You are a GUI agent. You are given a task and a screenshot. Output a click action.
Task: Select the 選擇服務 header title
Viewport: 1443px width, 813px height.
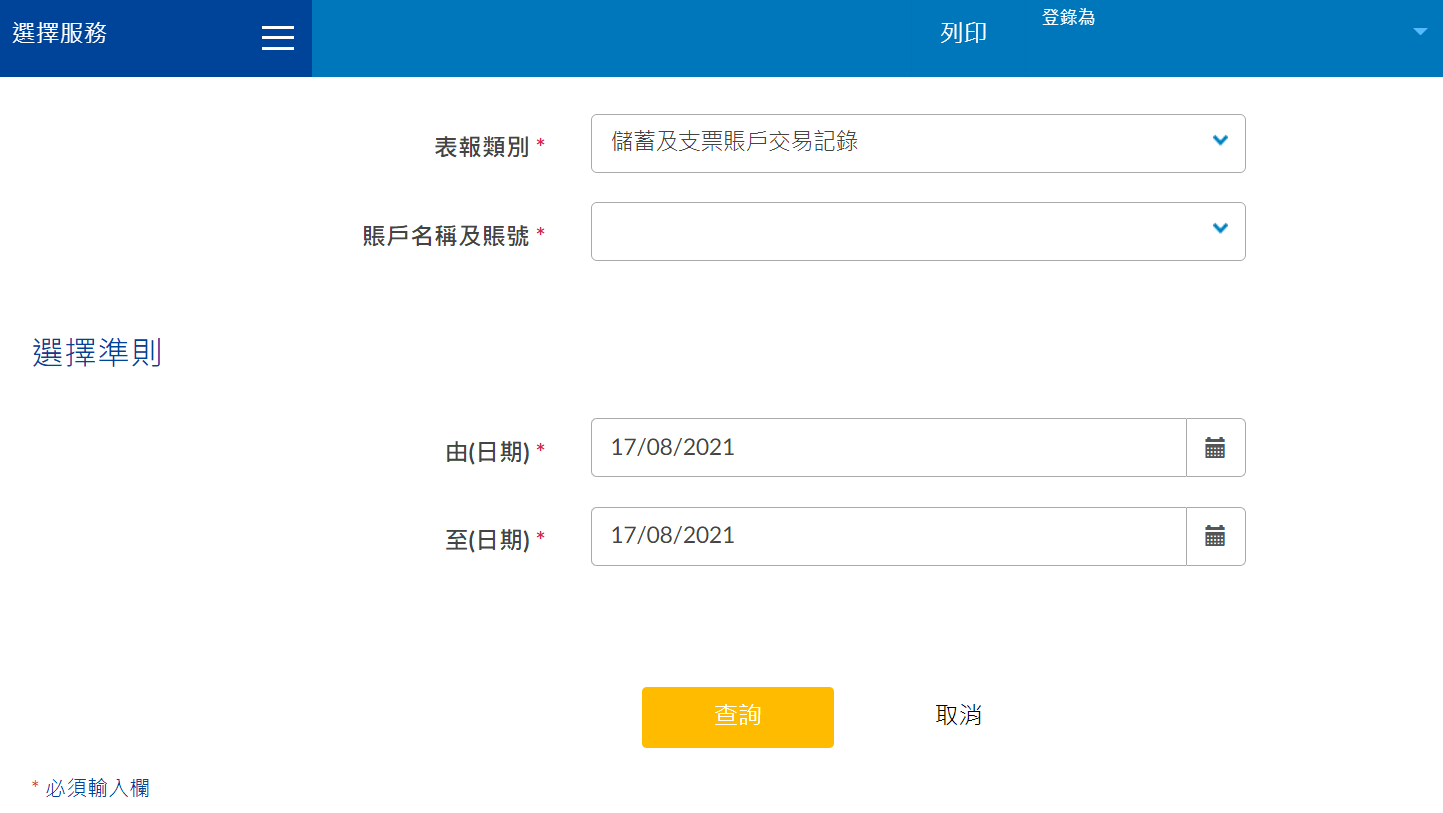(x=60, y=33)
